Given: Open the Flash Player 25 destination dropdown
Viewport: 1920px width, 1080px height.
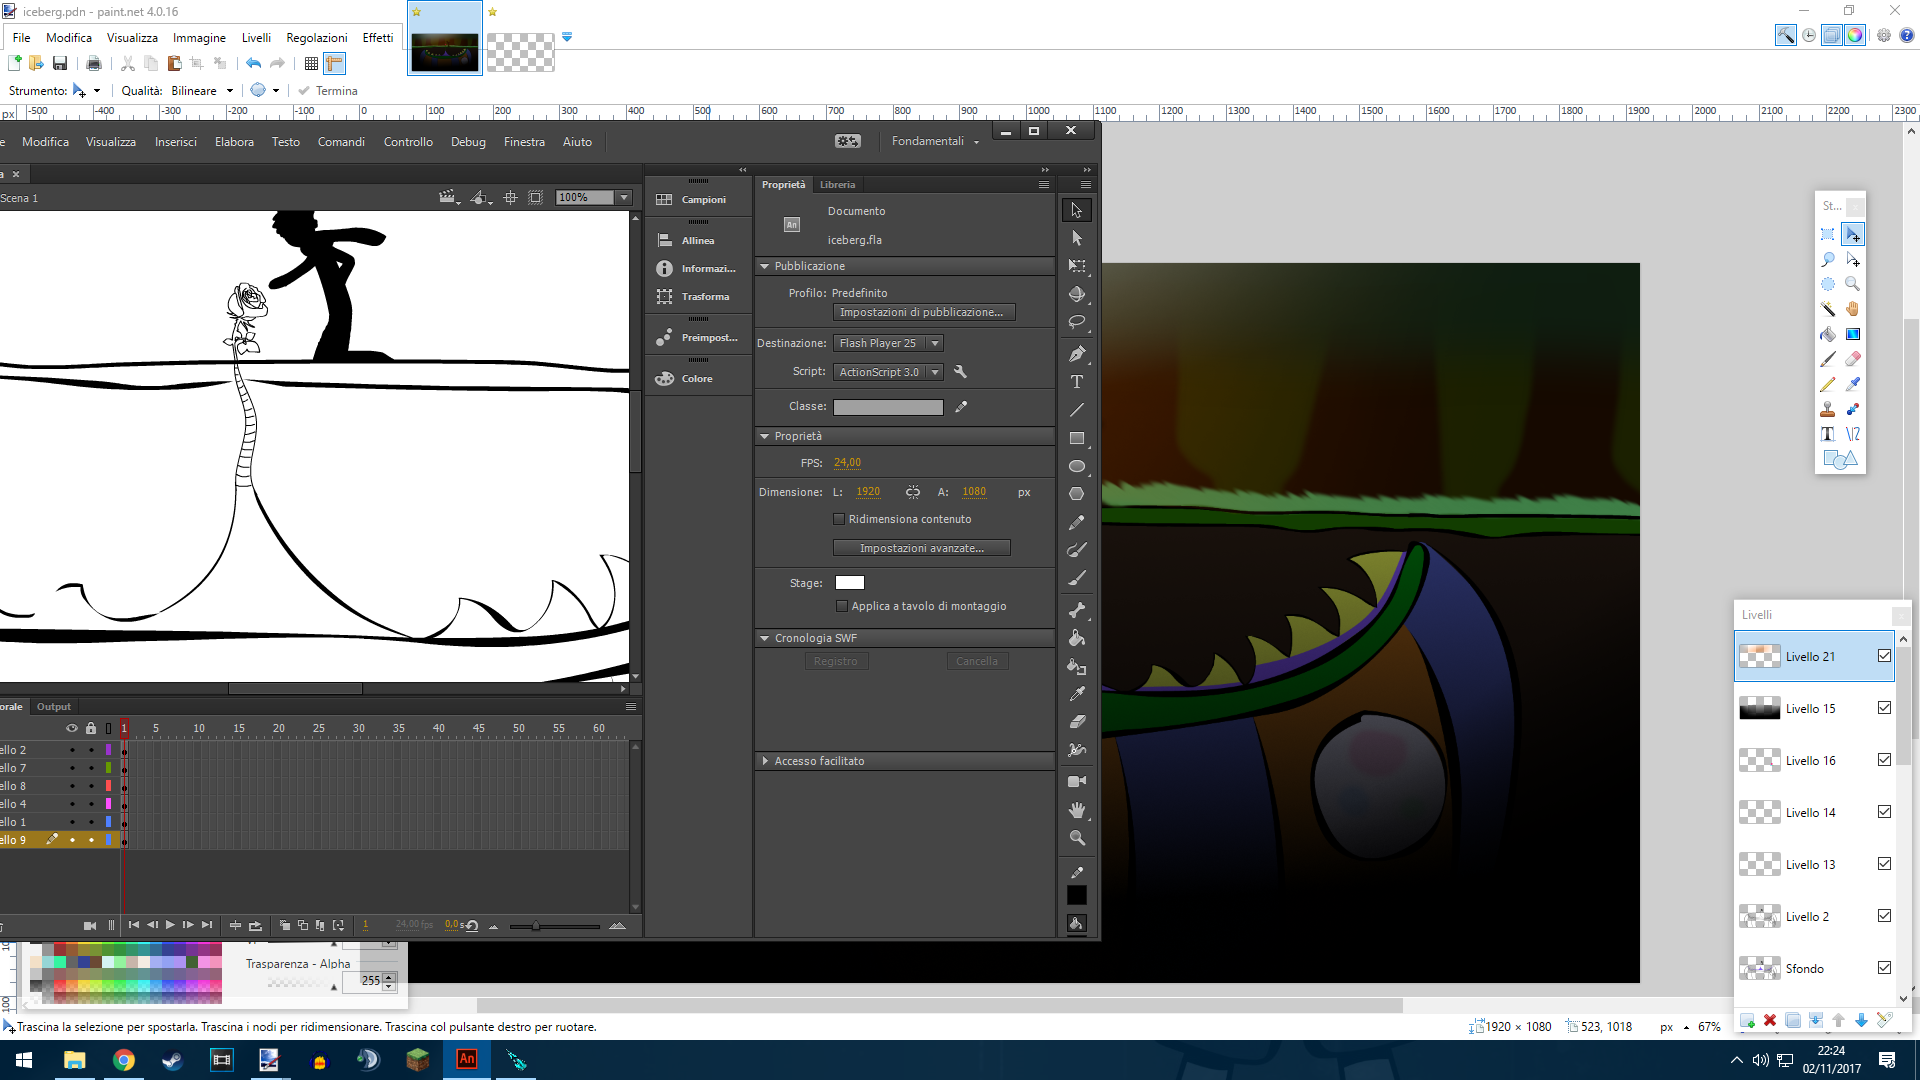Looking at the screenshot, I should coord(888,343).
